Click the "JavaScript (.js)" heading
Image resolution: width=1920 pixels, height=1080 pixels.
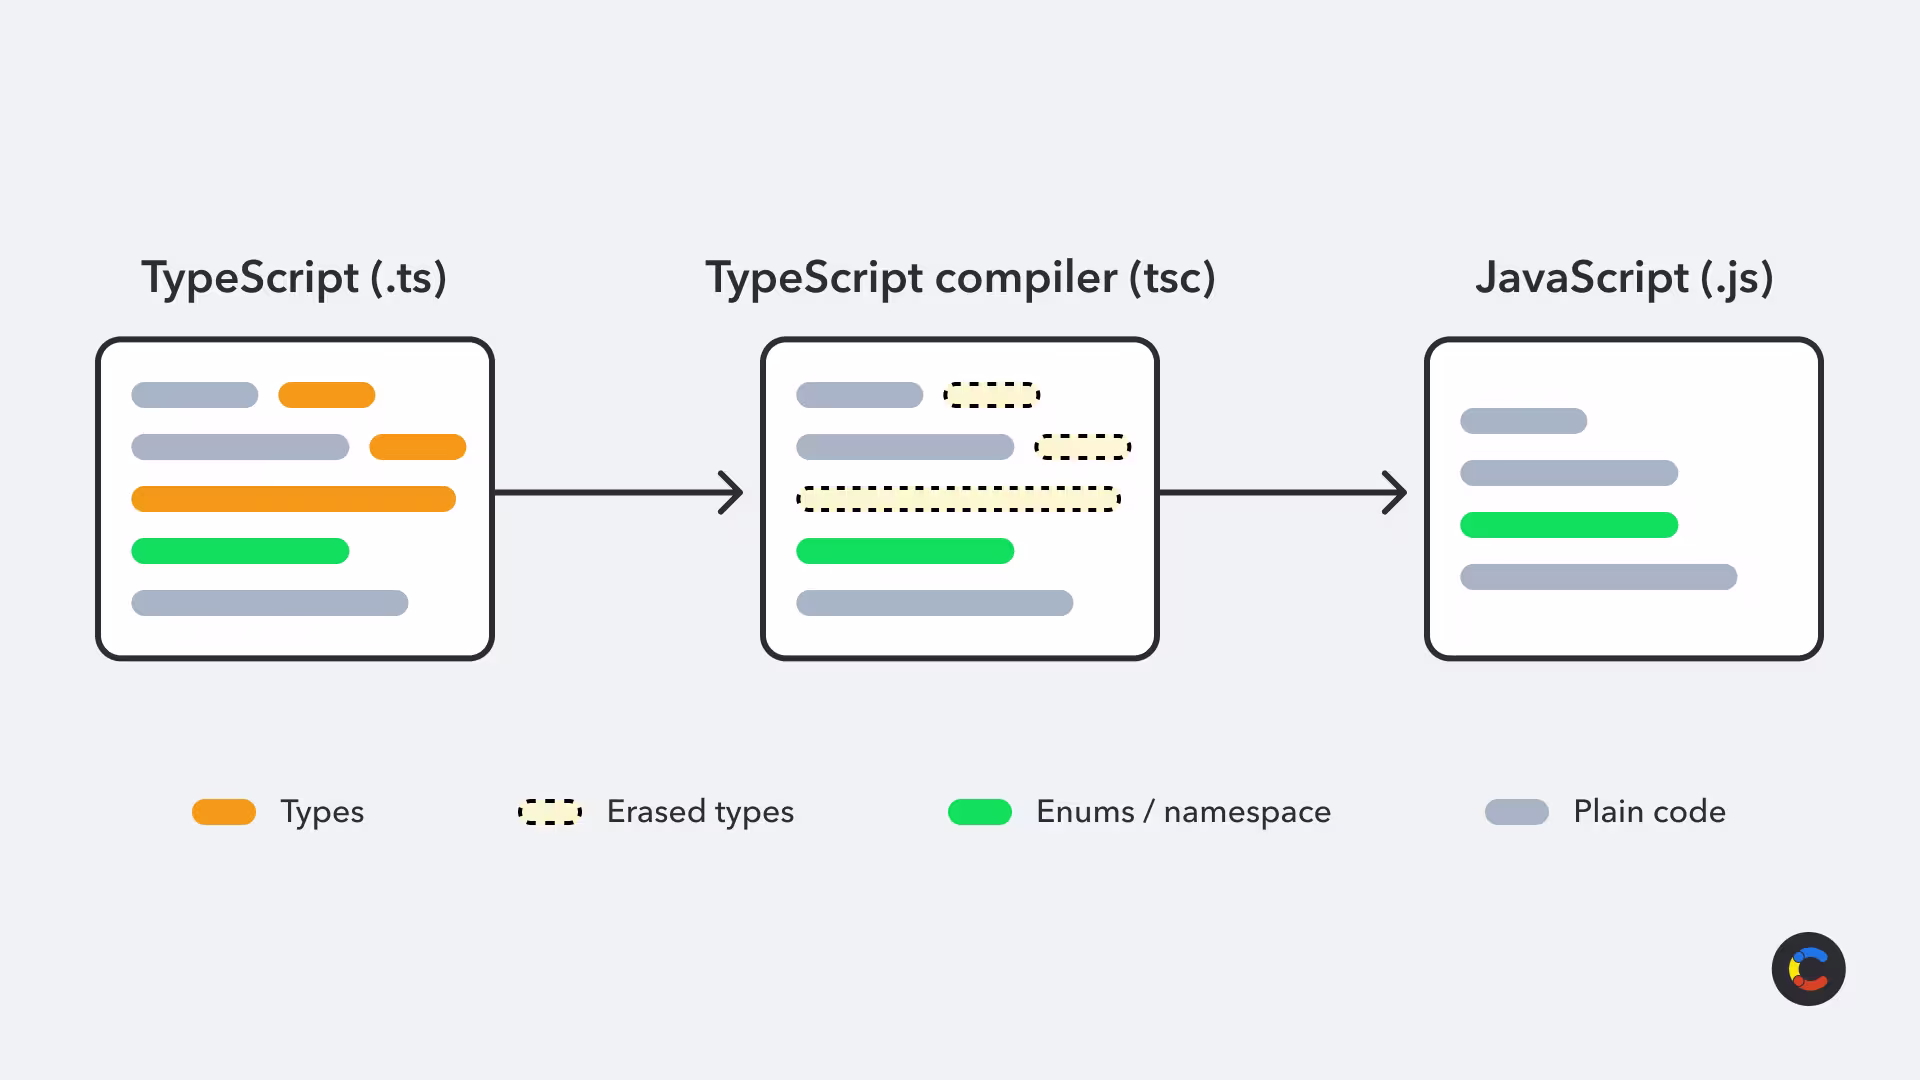click(1624, 278)
